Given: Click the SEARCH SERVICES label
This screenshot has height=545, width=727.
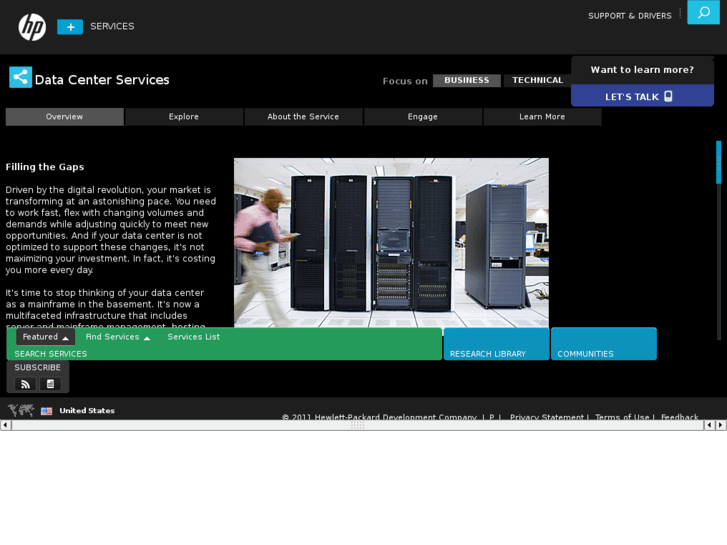Looking at the screenshot, I should (x=51, y=354).
